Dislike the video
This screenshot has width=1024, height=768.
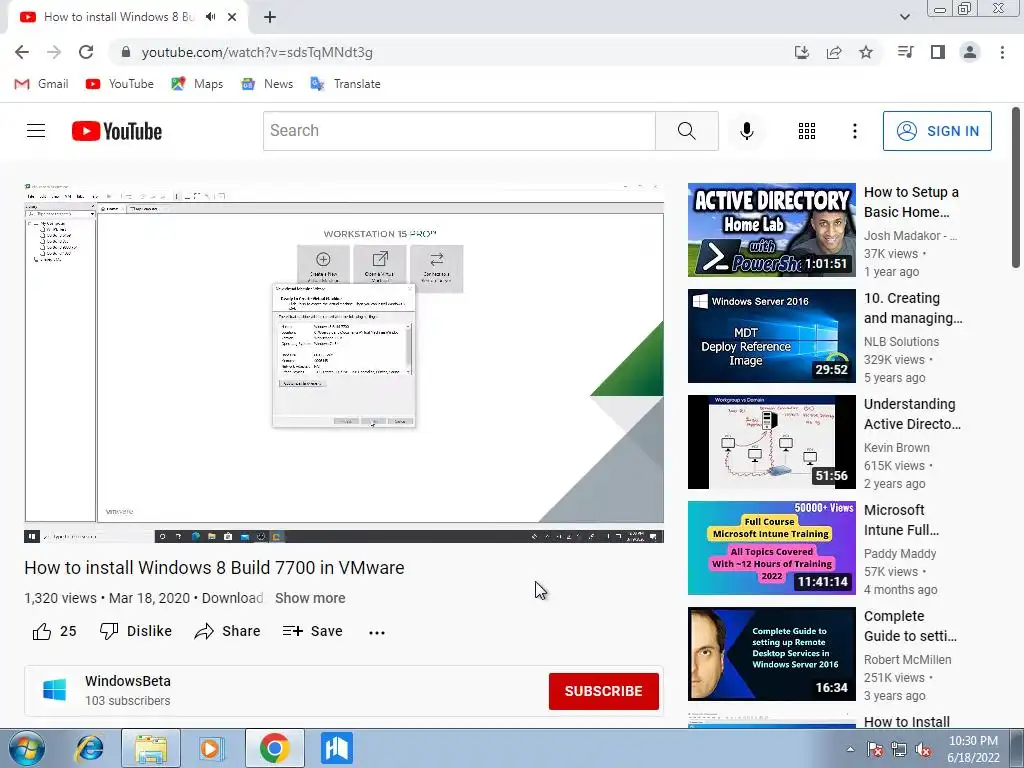click(x=136, y=631)
